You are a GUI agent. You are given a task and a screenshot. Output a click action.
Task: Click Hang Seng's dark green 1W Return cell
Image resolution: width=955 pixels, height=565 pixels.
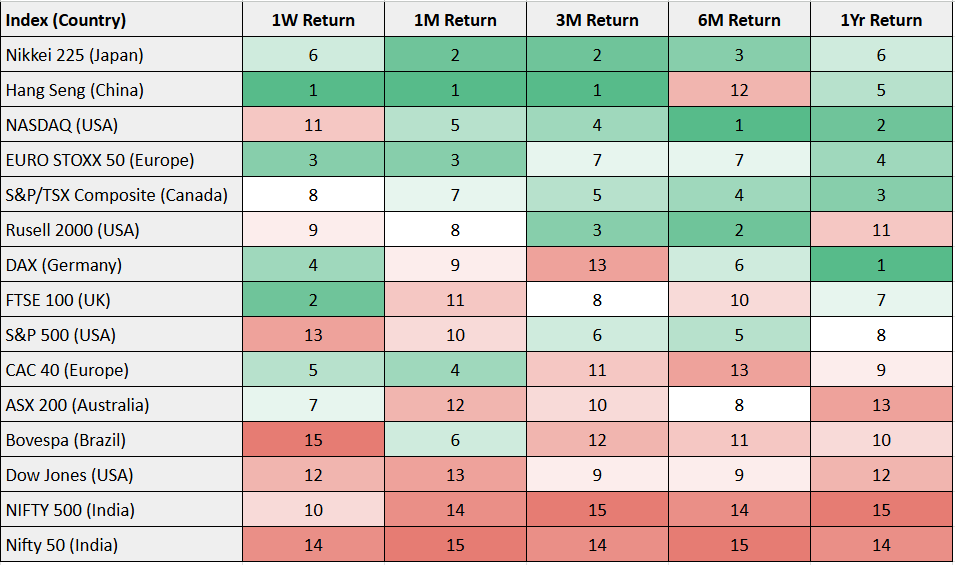pyautogui.click(x=313, y=90)
